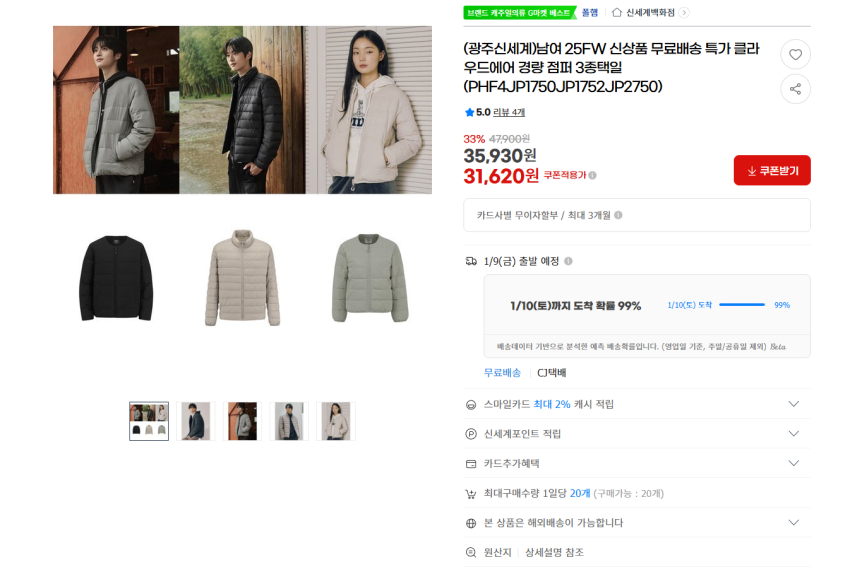Click the 99% arrival probability bar
The width and height of the screenshot is (850, 572).
point(742,305)
